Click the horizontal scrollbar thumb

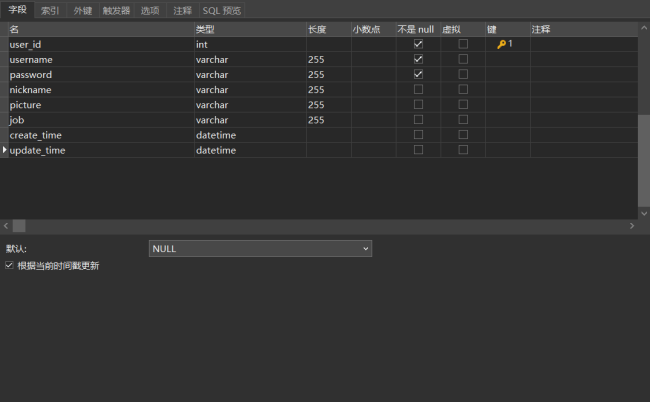point(19,226)
